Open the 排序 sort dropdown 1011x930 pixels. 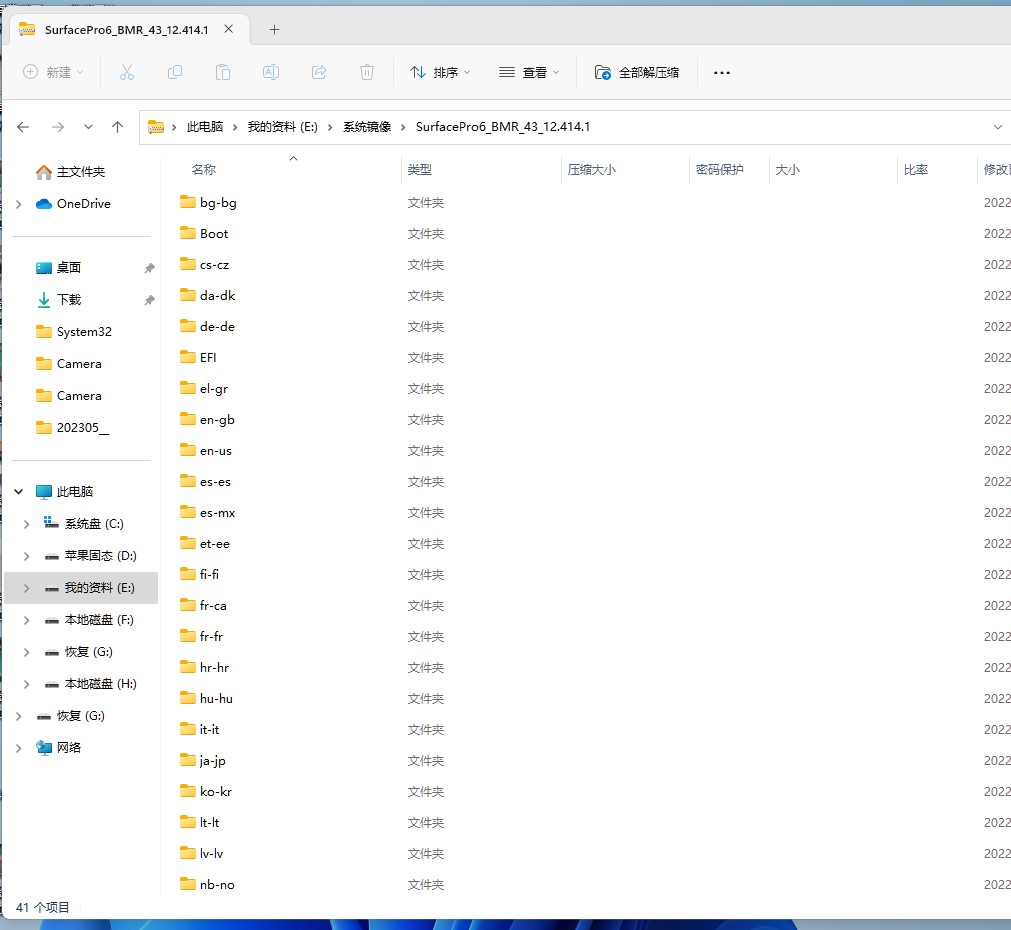(x=440, y=72)
